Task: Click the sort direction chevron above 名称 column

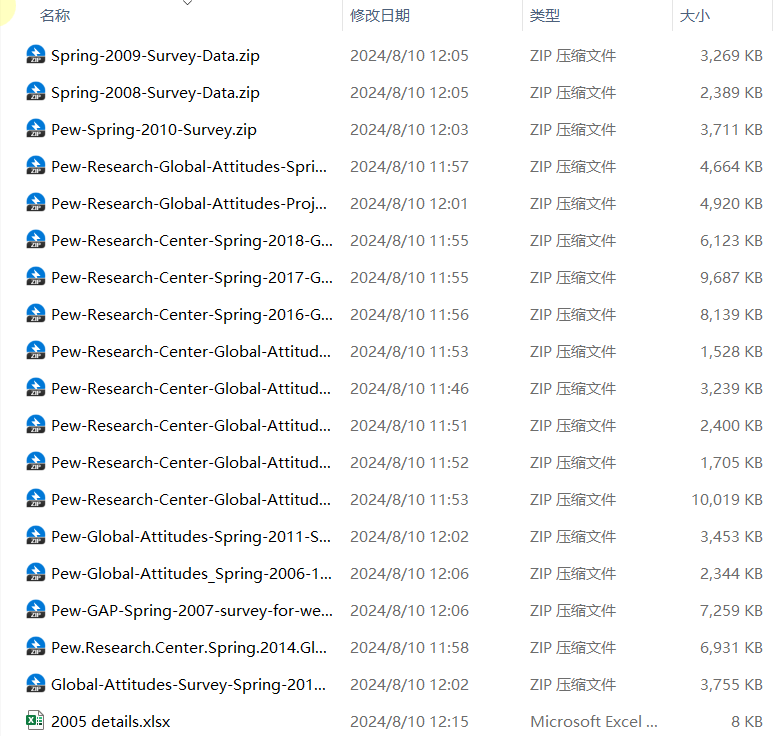Action: (187, 2)
